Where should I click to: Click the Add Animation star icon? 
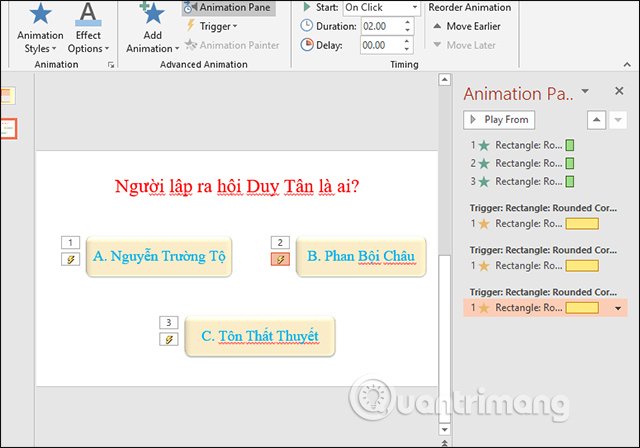point(153,13)
